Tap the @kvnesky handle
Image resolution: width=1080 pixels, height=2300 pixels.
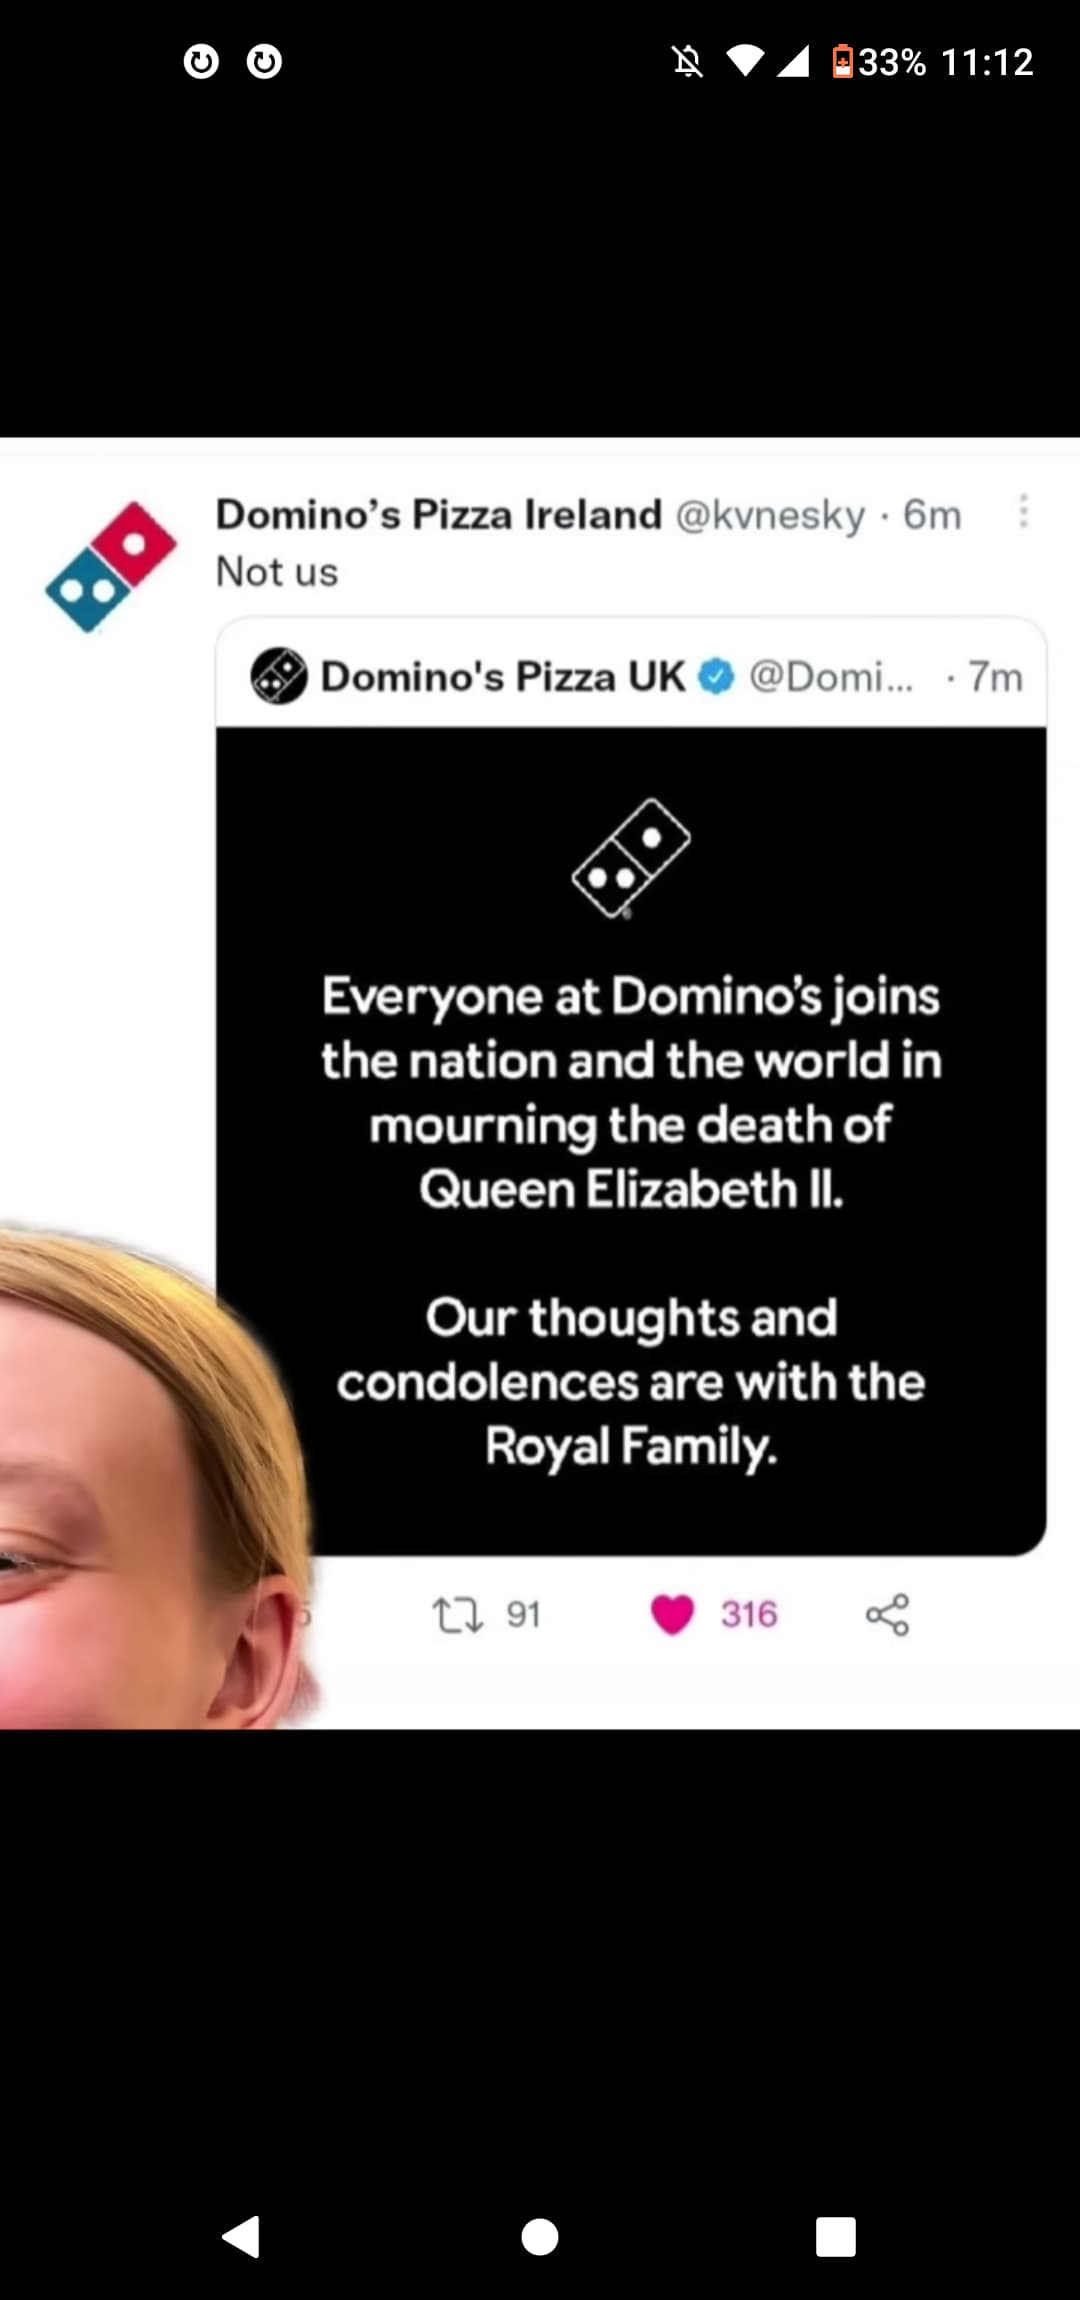[x=770, y=516]
